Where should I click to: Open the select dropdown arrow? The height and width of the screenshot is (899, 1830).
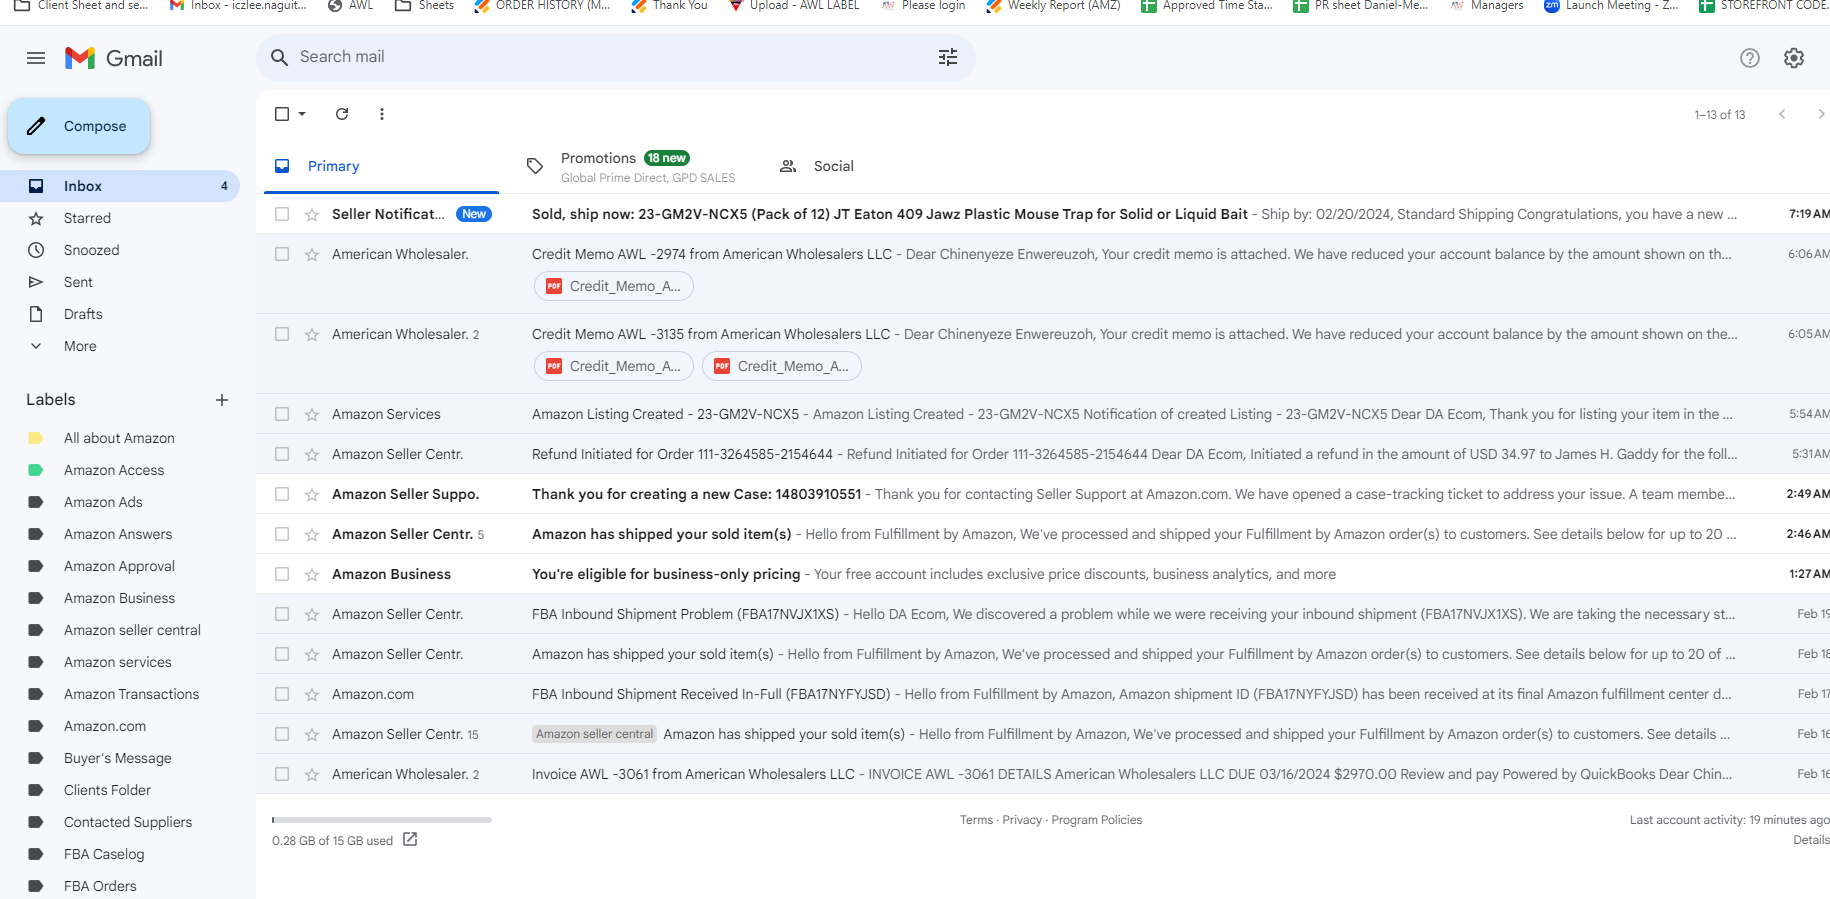302,114
